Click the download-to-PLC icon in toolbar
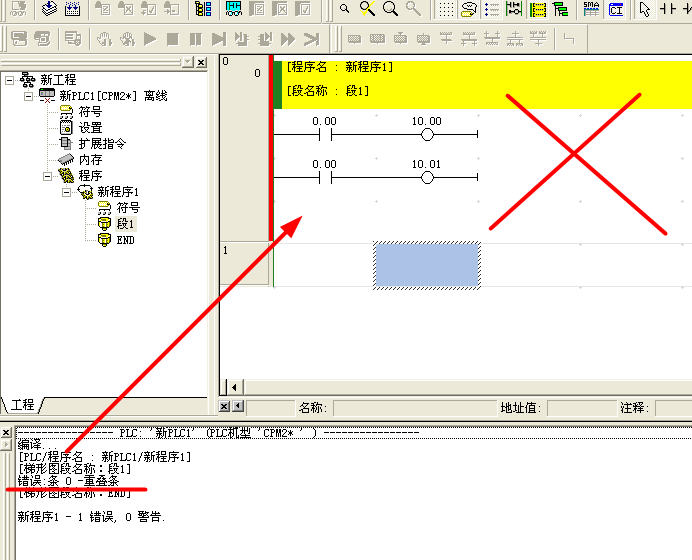This screenshot has width=692, height=560. (x=48, y=10)
